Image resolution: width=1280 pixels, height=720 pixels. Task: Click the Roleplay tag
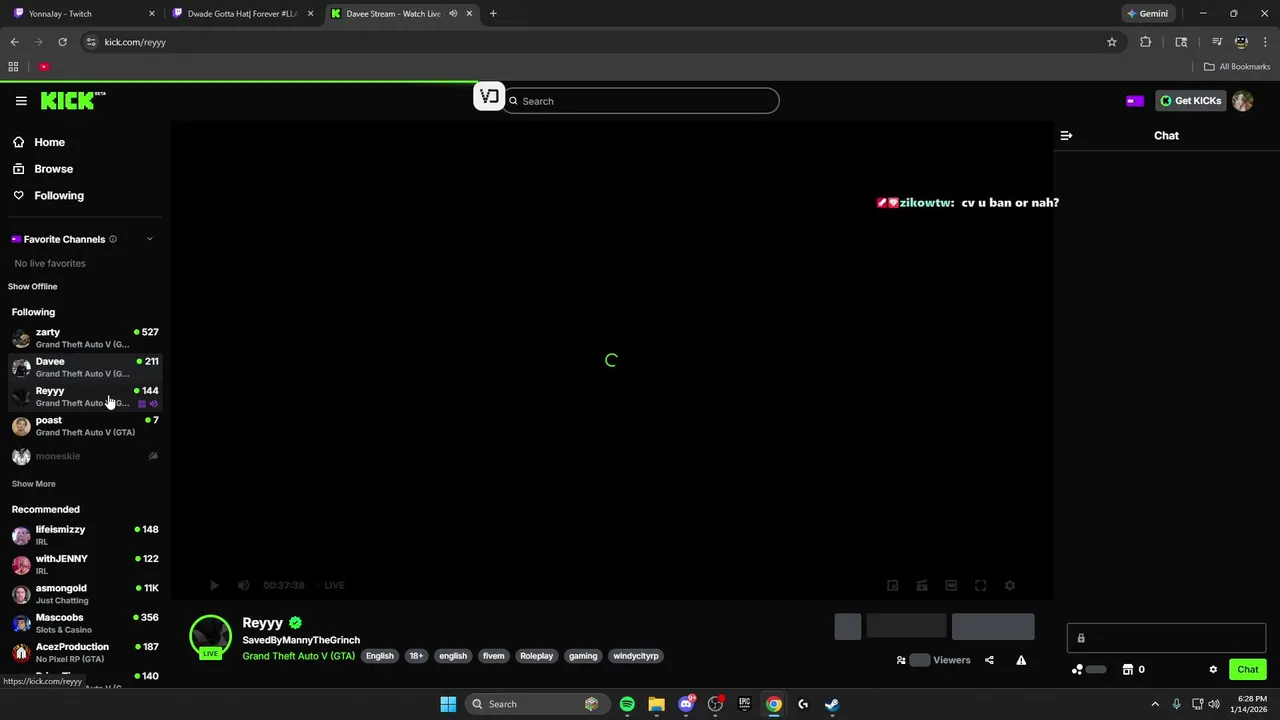point(536,656)
